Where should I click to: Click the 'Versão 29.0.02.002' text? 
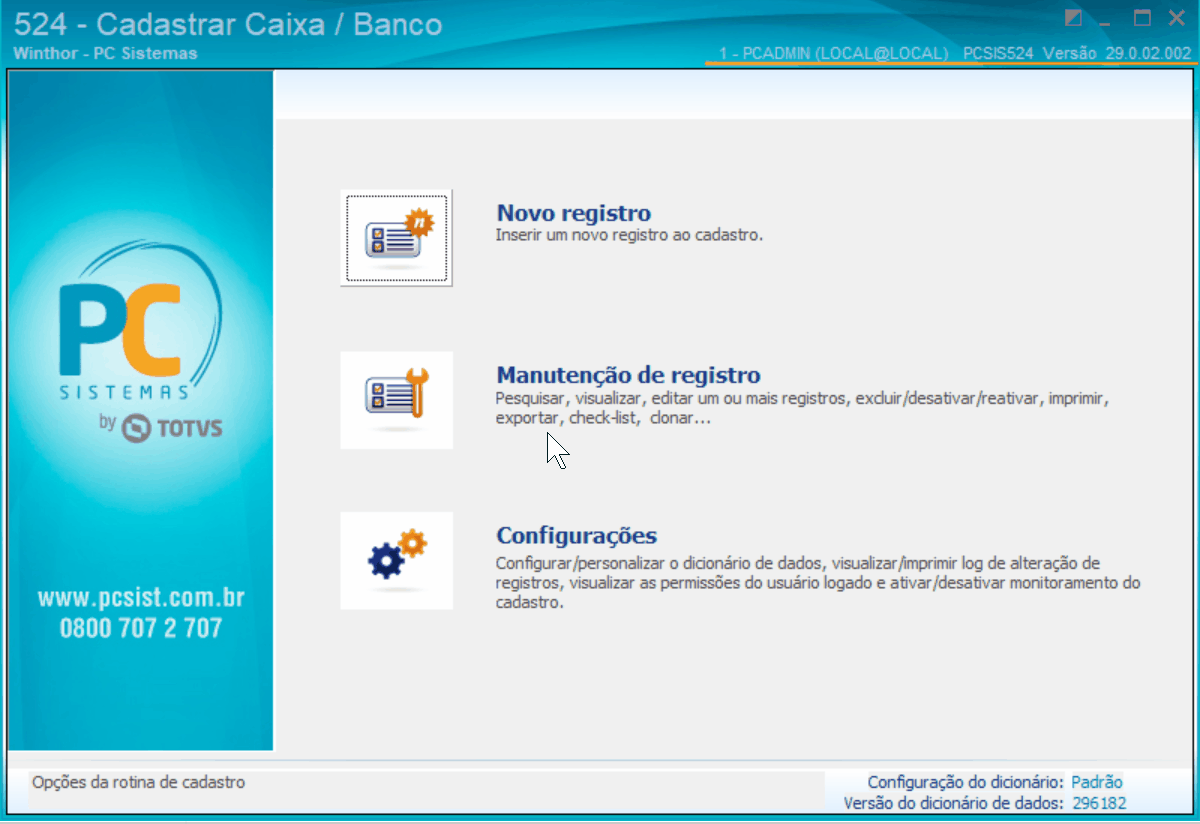(1117, 53)
